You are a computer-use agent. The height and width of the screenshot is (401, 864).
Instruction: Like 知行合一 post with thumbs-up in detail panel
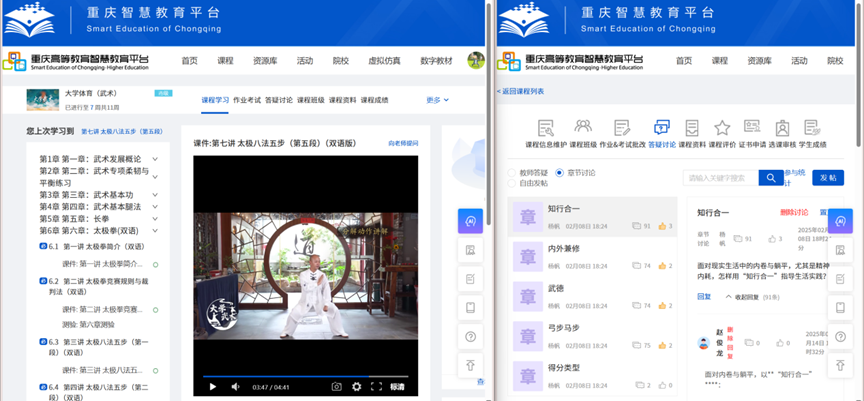(771, 239)
